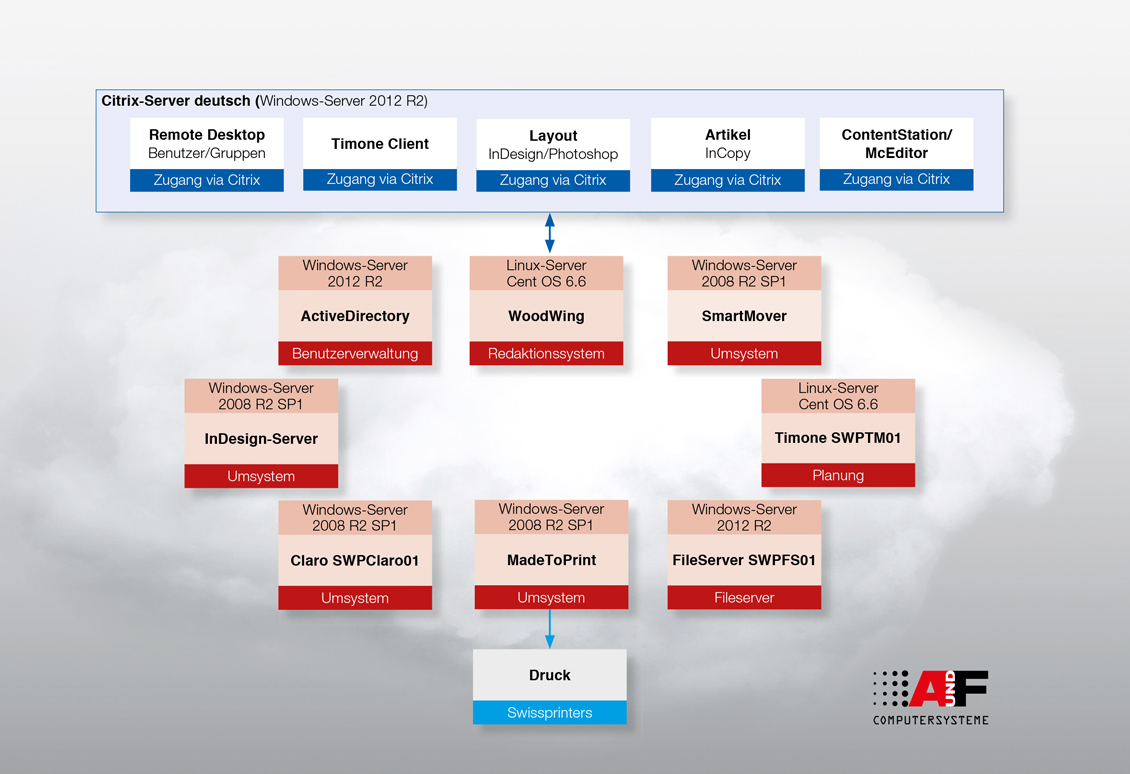The height and width of the screenshot is (774, 1130).
Task: Open the Timone SWPTM01 Planung node
Action: point(838,432)
